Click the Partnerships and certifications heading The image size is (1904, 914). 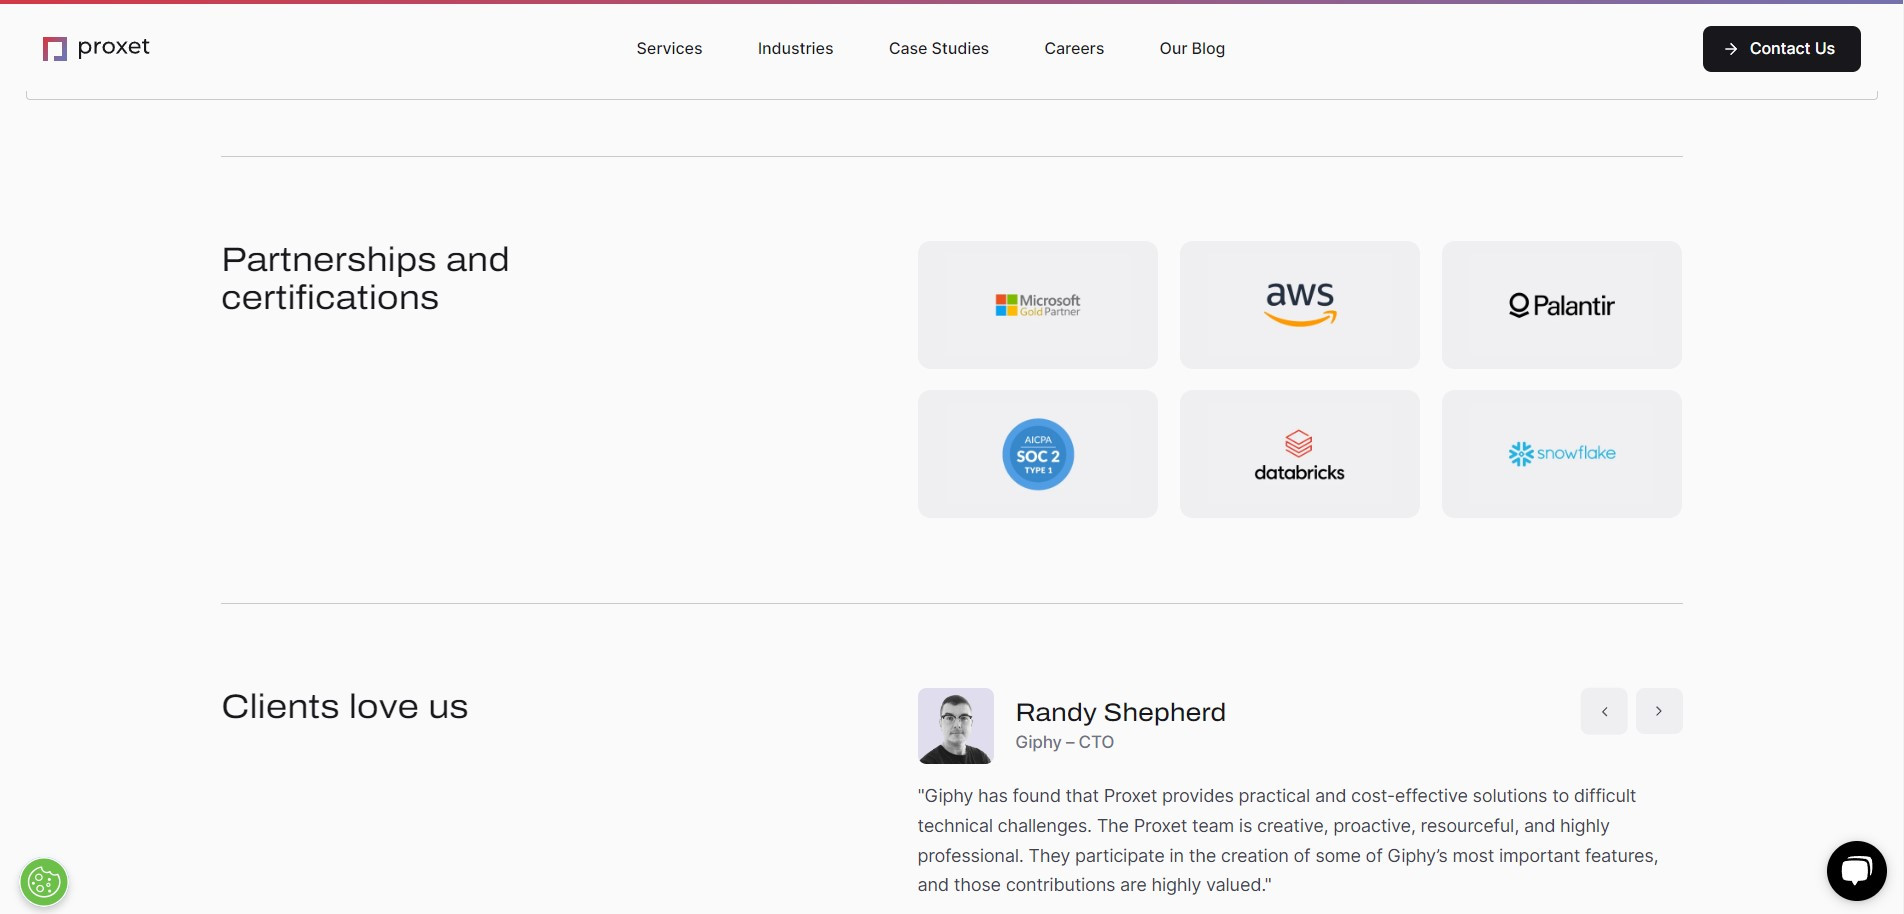tap(365, 278)
